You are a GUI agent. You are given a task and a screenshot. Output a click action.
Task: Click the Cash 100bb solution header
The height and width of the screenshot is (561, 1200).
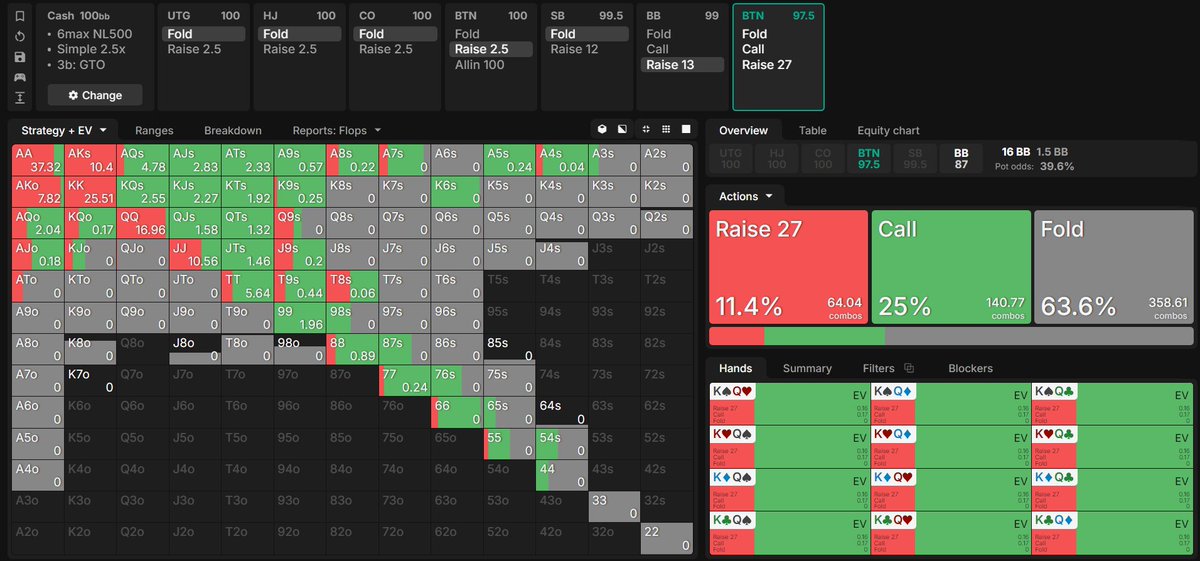coord(80,17)
